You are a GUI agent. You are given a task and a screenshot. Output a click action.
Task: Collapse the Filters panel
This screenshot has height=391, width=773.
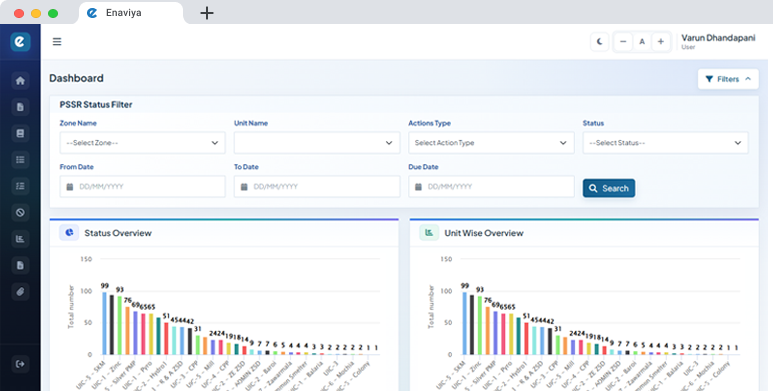pos(728,79)
